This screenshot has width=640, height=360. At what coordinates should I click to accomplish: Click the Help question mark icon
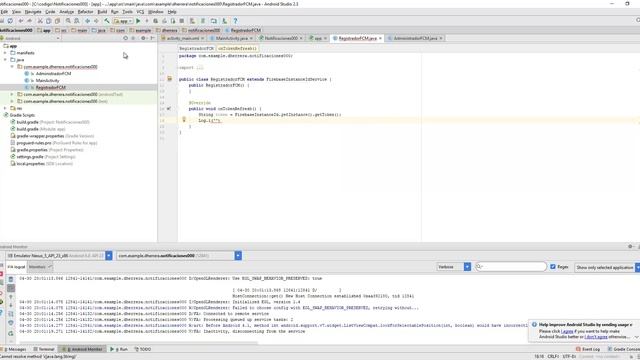tap(235, 21)
